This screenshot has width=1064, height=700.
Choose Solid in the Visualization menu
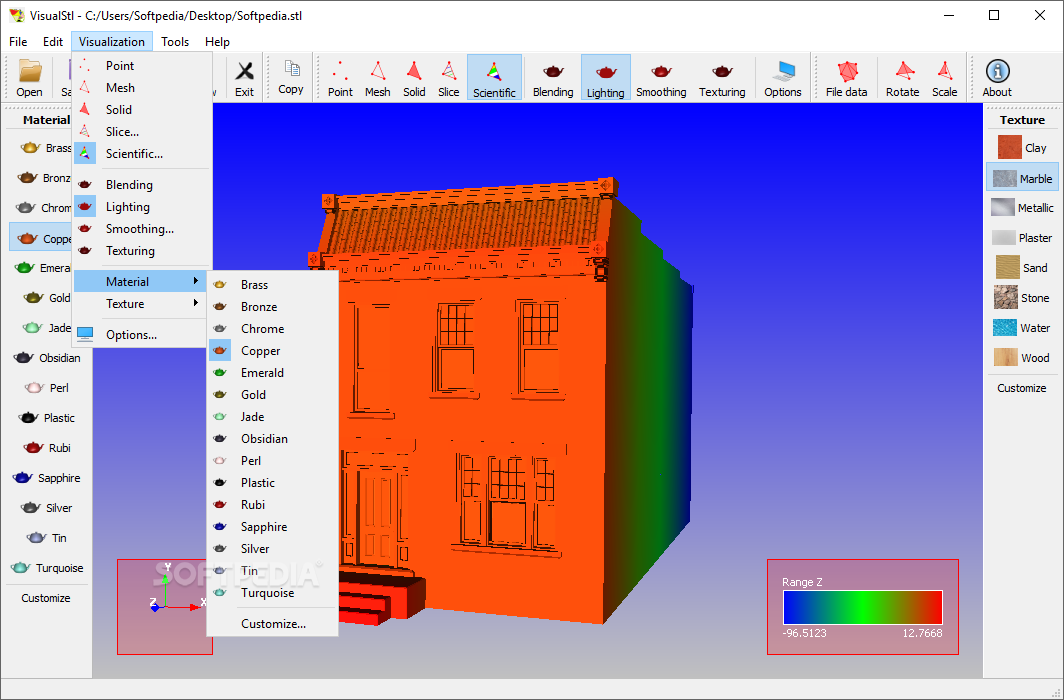(142, 109)
